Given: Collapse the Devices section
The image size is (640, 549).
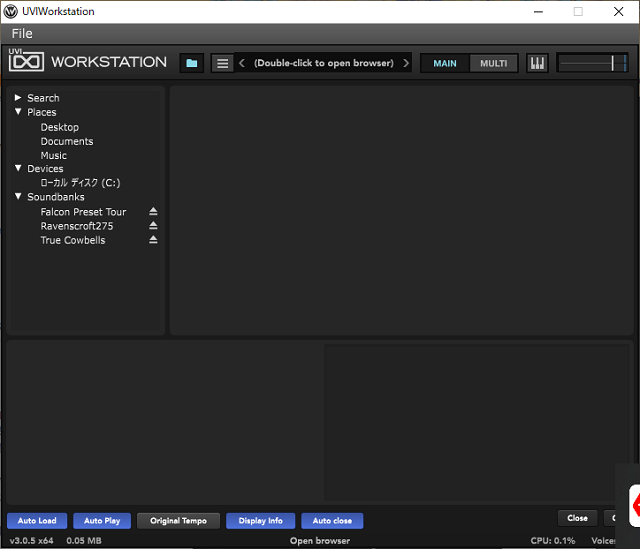Looking at the screenshot, I should [x=18, y=168].
